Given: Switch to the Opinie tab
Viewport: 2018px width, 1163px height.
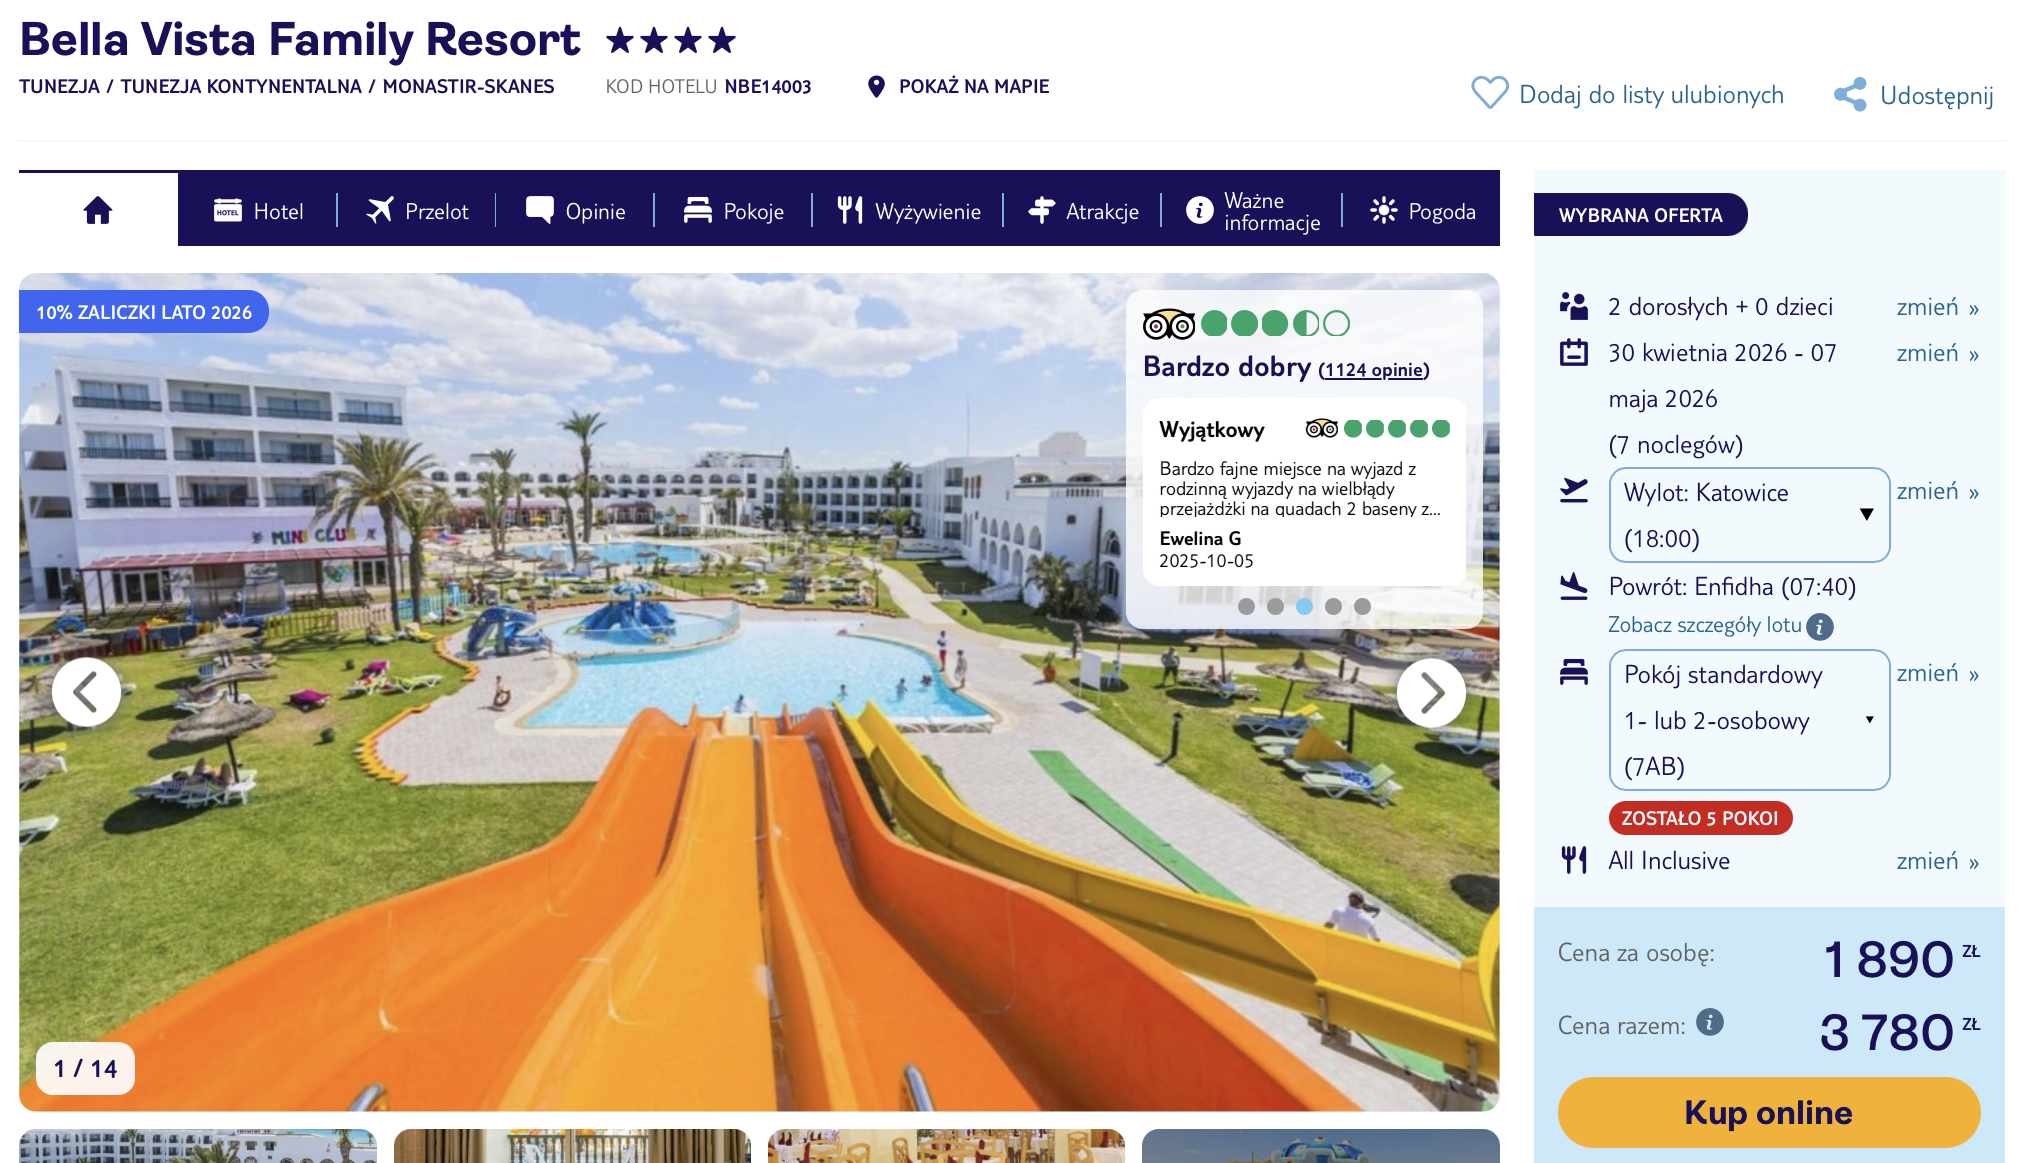Looking at the screenshot, I should [x=575, y=211].
